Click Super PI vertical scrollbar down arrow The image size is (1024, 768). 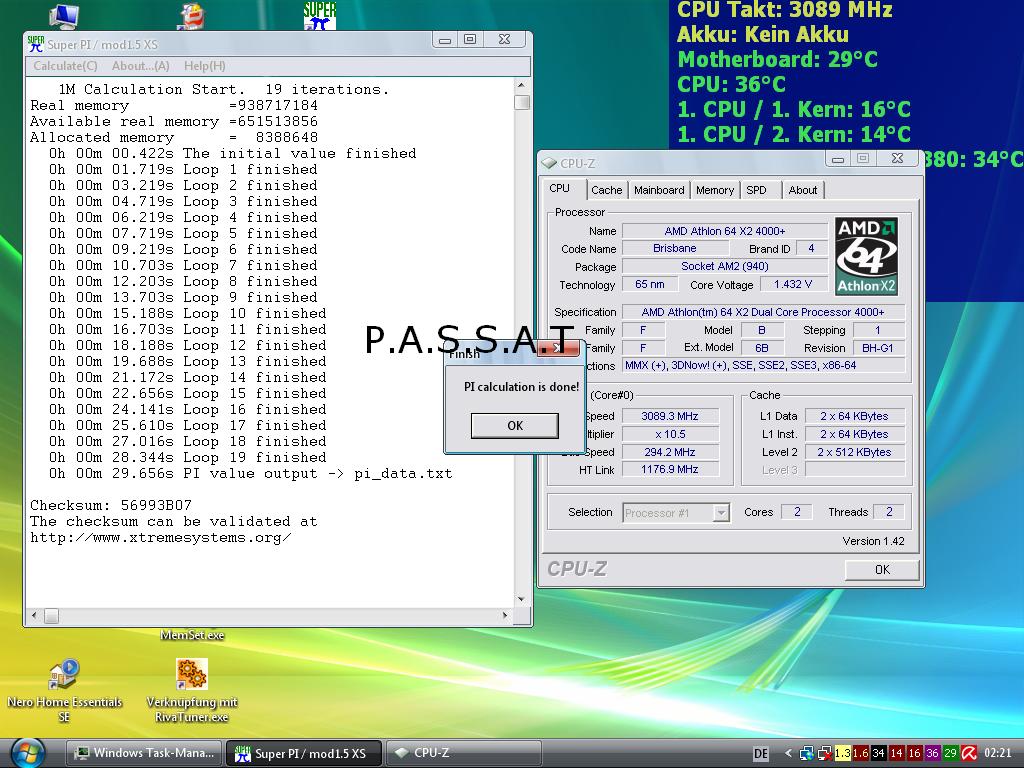click(x=521, y=599)
